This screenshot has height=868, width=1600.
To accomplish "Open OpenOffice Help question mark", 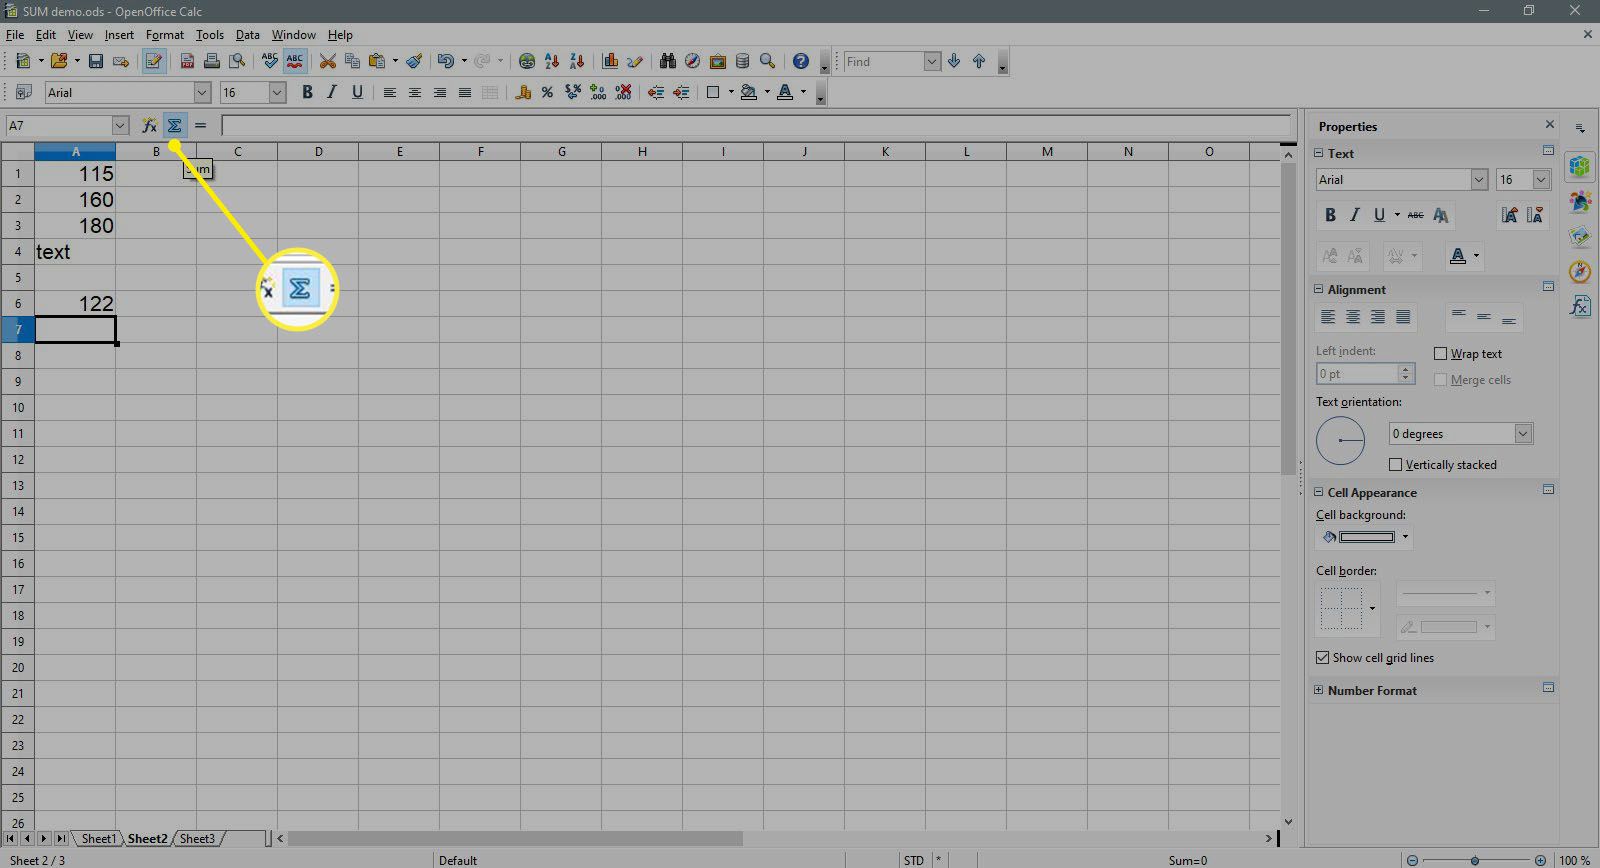I will tap(800, 61).
